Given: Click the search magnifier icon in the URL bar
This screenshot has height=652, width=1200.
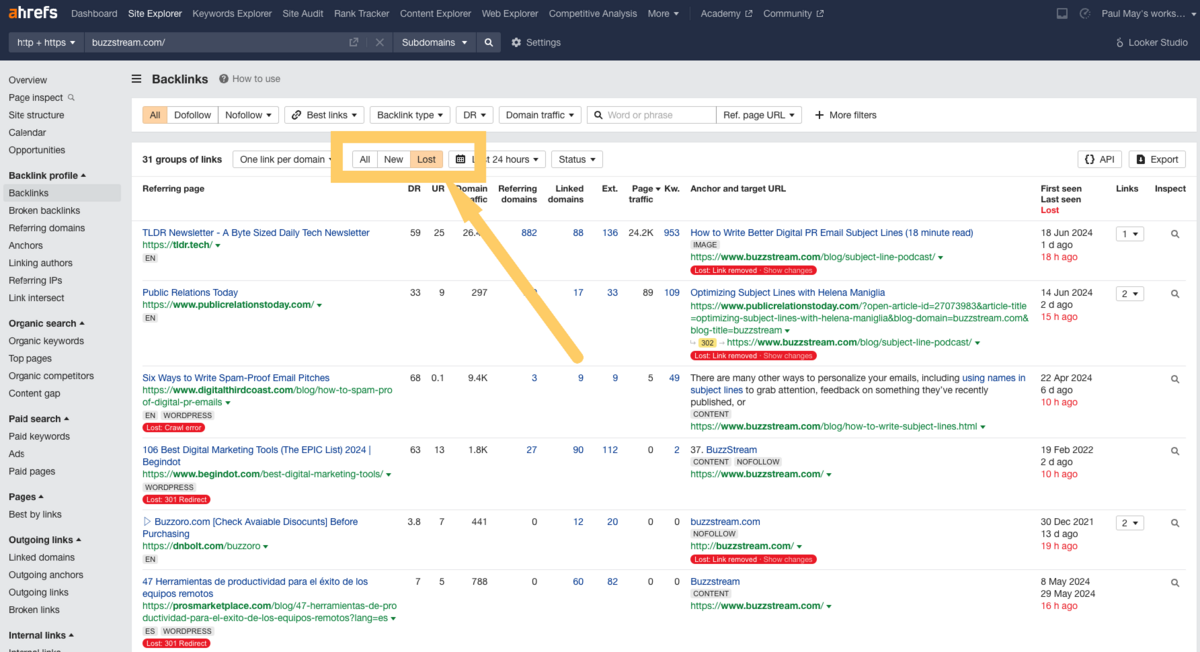Looking at the screenshot, I should click(486, 42).
